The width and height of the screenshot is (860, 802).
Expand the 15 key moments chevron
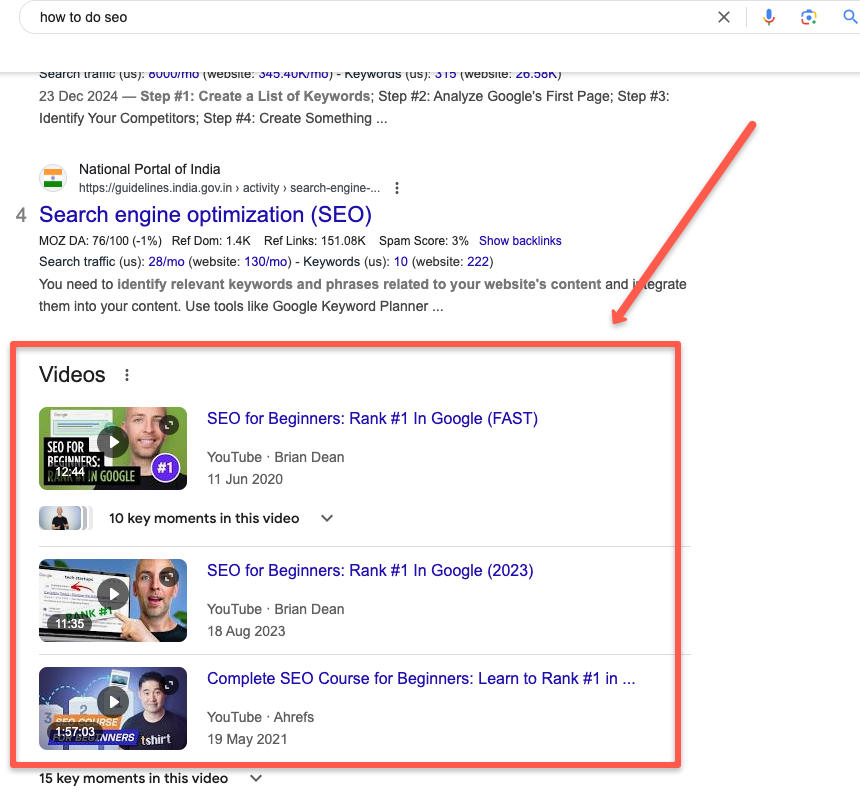[x=255, y=777]
